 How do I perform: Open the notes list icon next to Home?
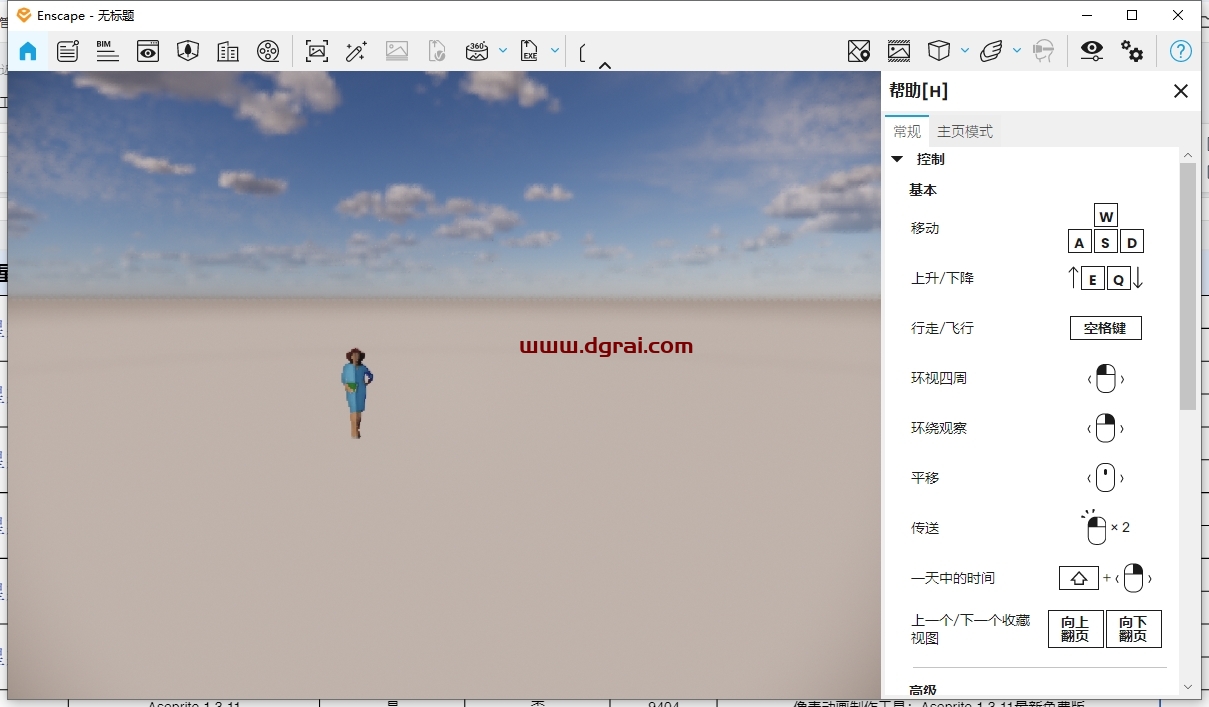pyautogui.click(x=68, y=51)
